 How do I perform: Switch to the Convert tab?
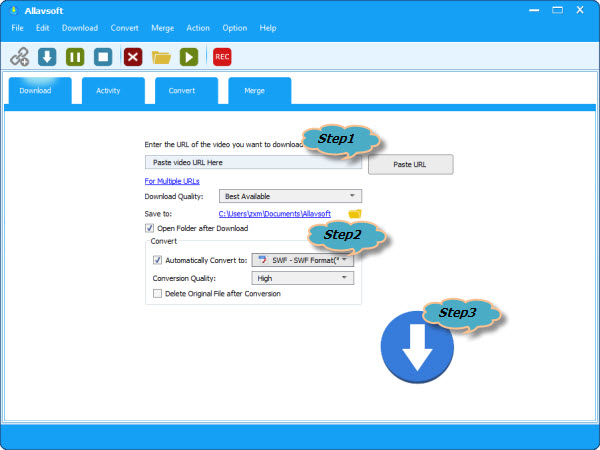186,91
